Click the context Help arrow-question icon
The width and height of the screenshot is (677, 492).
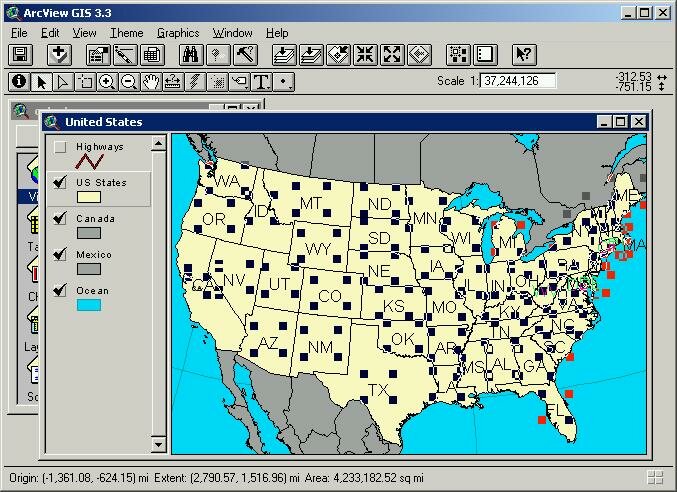click(524, 55)
